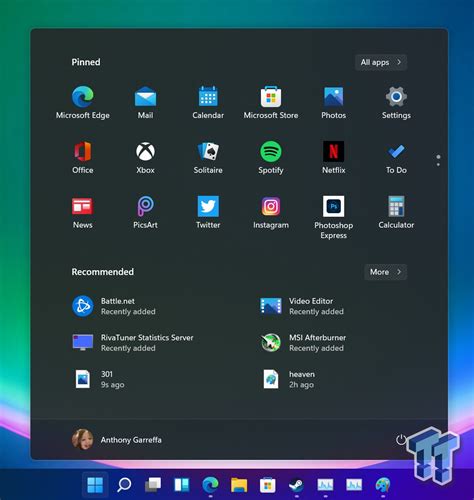Go to next pinned apps page dot
The image size is (474, 500).
click(x=438, y=164)
